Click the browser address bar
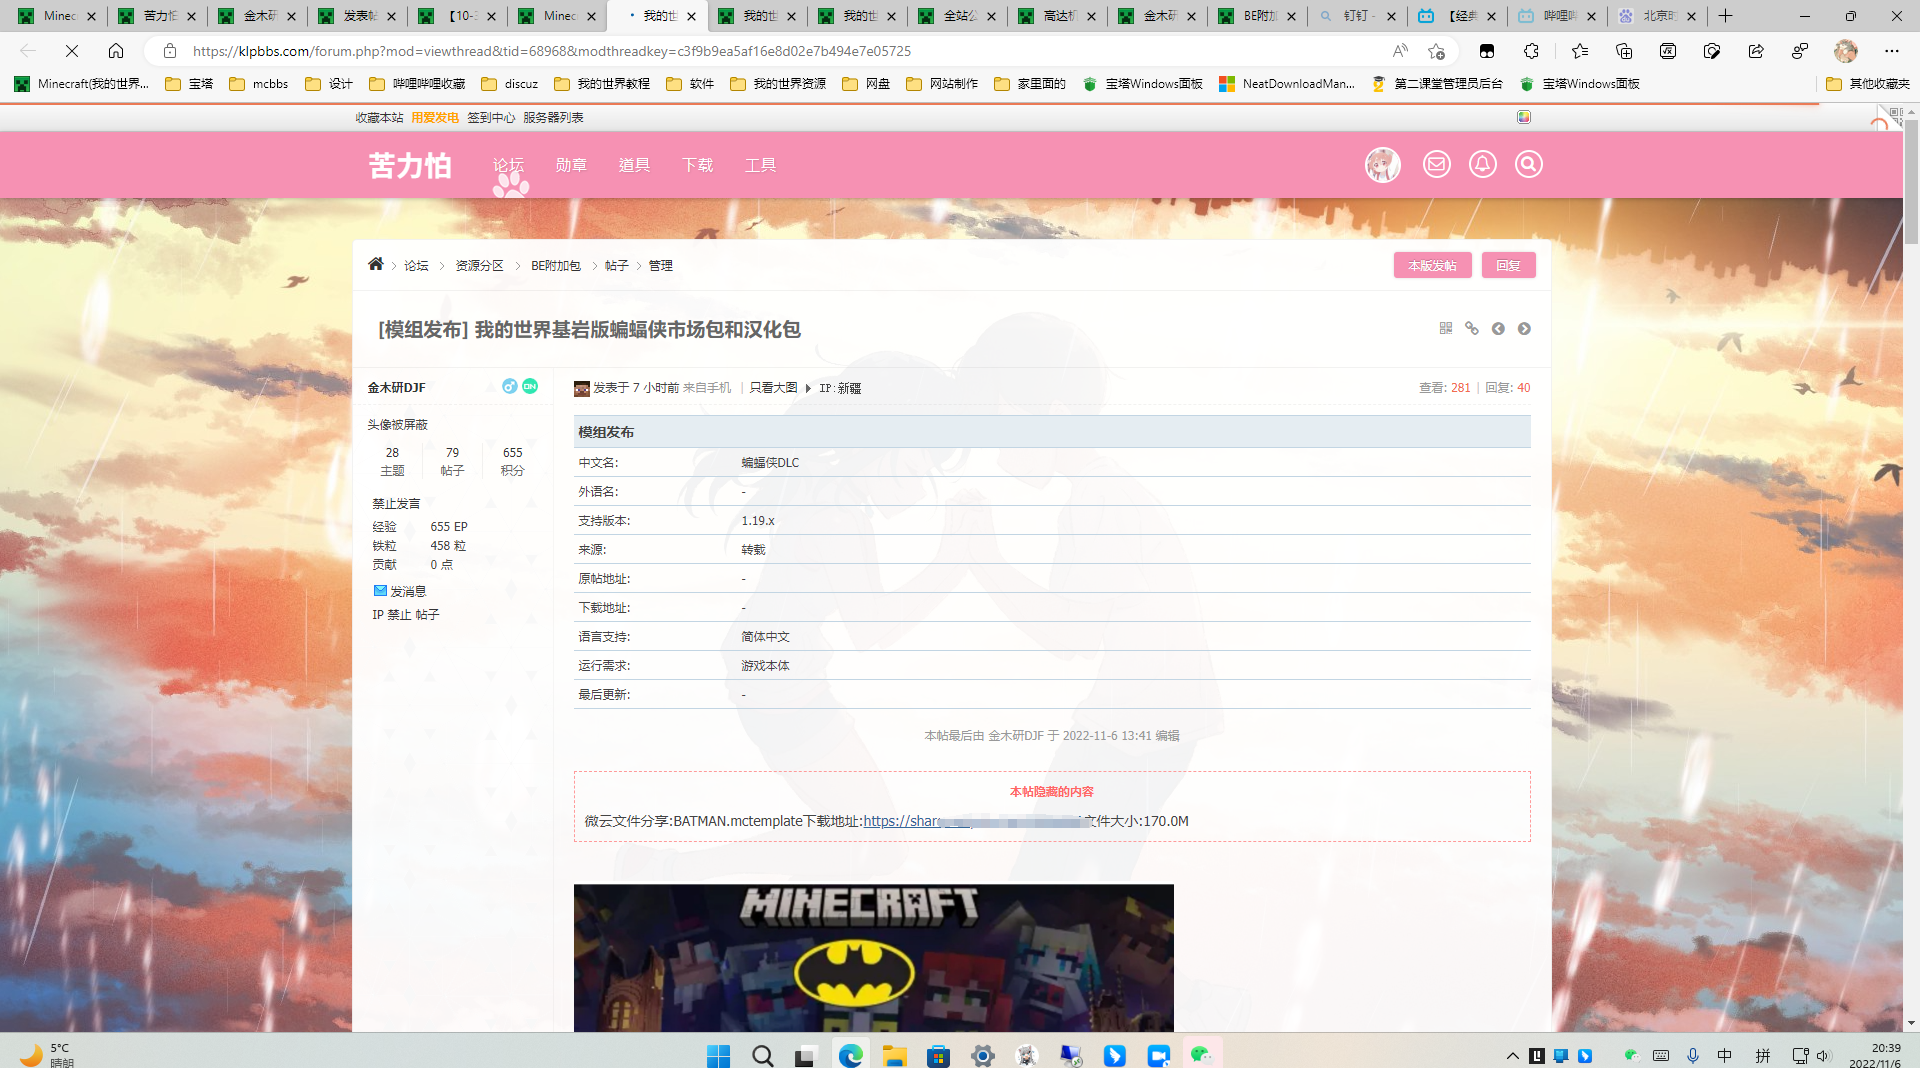Viewport: 1920px width, 1068px height. pos(780,51)
